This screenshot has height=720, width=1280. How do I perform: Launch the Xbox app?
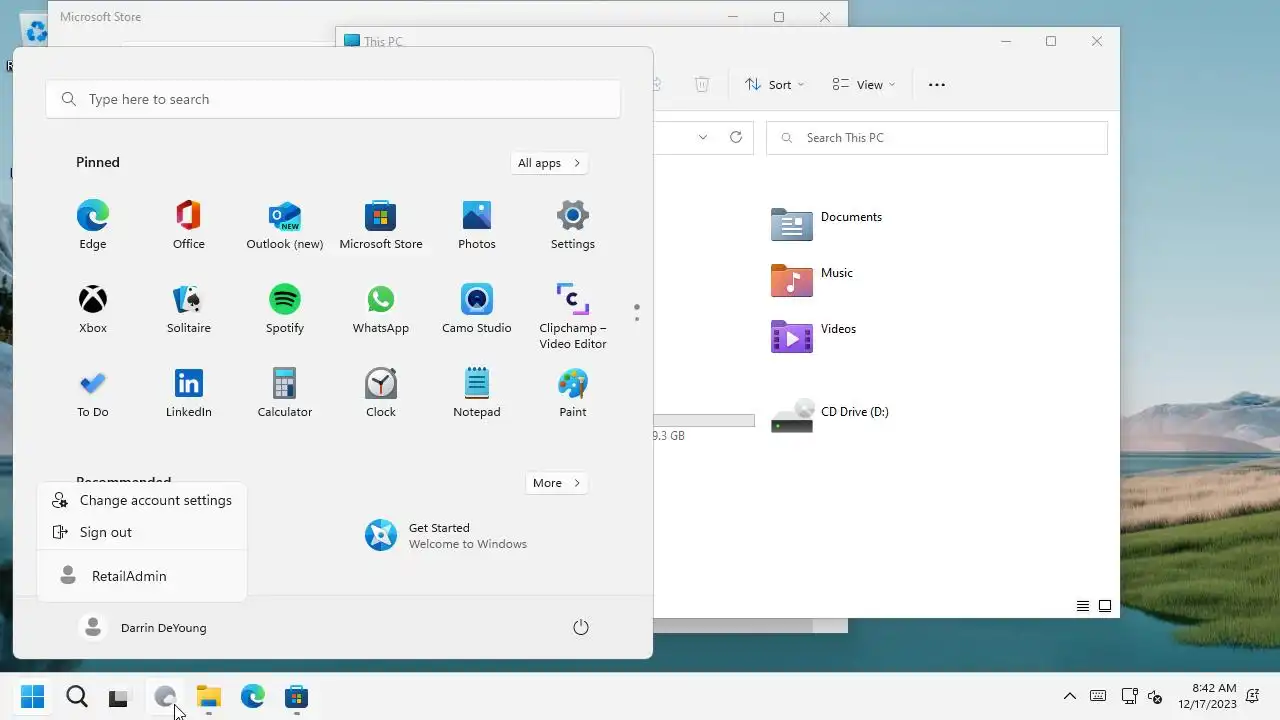(x=93, y=308)
